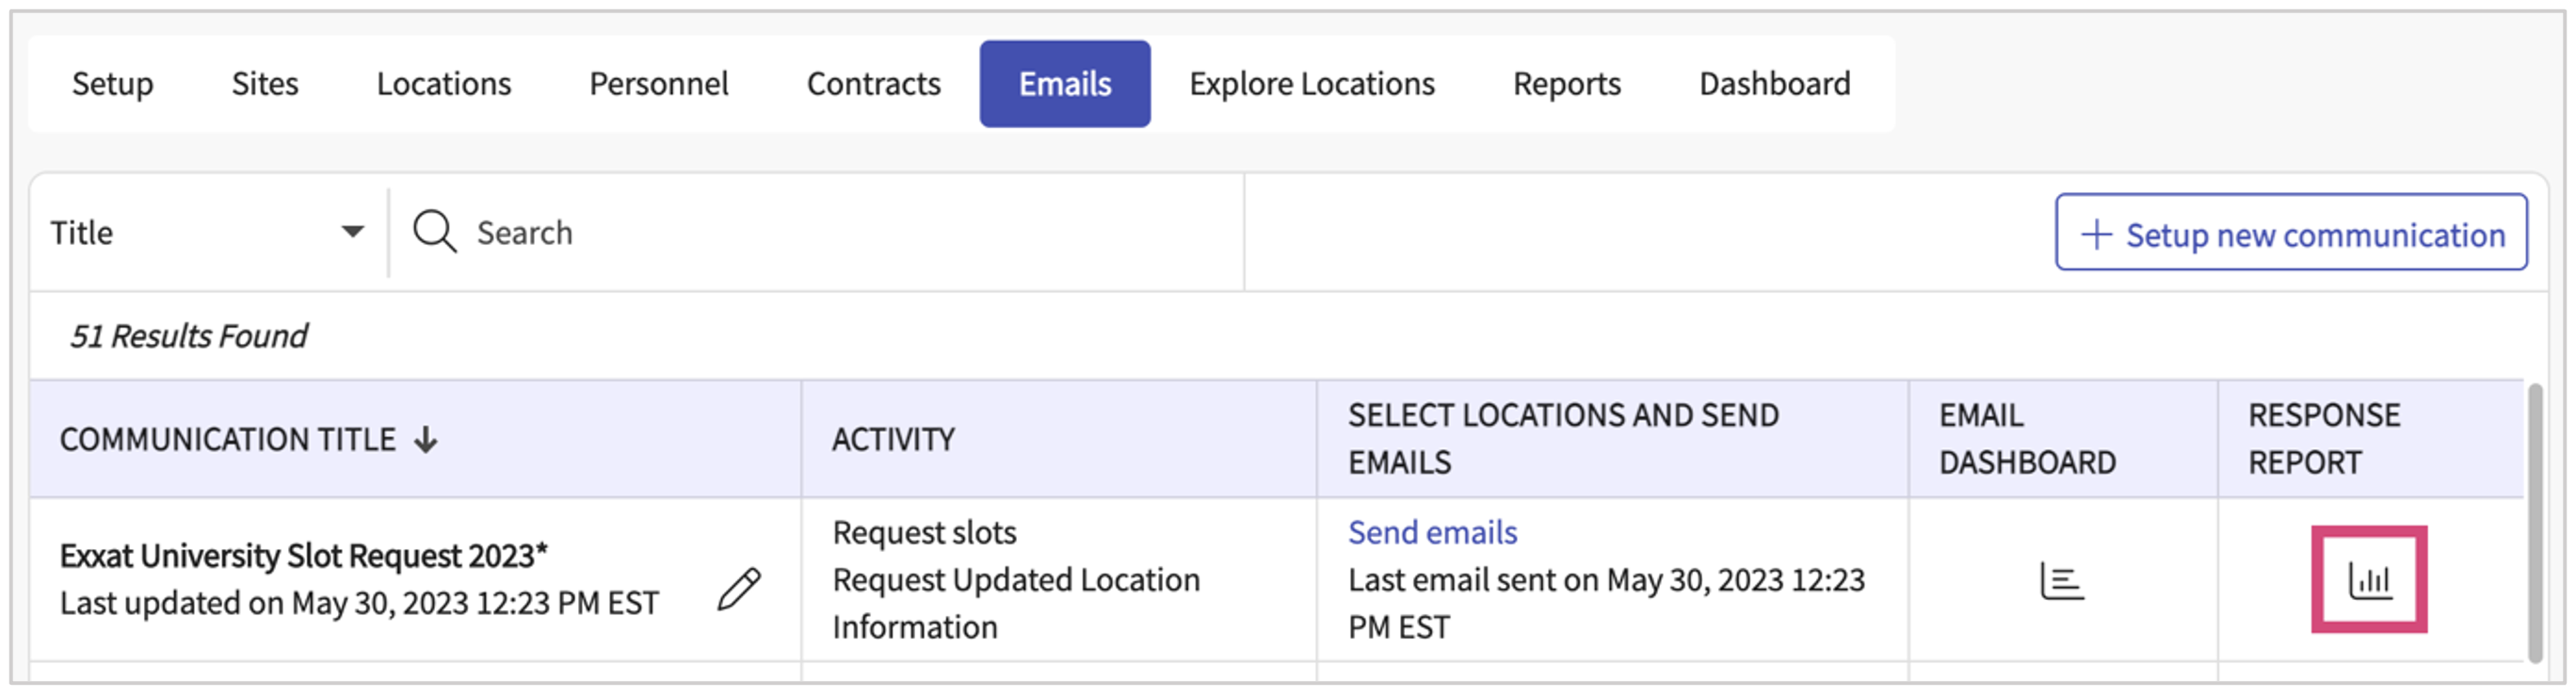Viewport: 2576px width, 697px height.
Task: Select the Exxat University Slot Request 2023 row title
Action: [303, 556]
